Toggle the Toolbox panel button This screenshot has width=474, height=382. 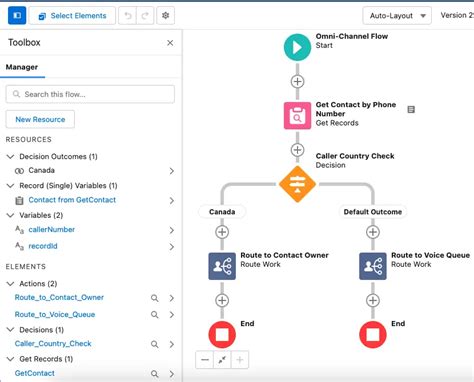(17, 16)
